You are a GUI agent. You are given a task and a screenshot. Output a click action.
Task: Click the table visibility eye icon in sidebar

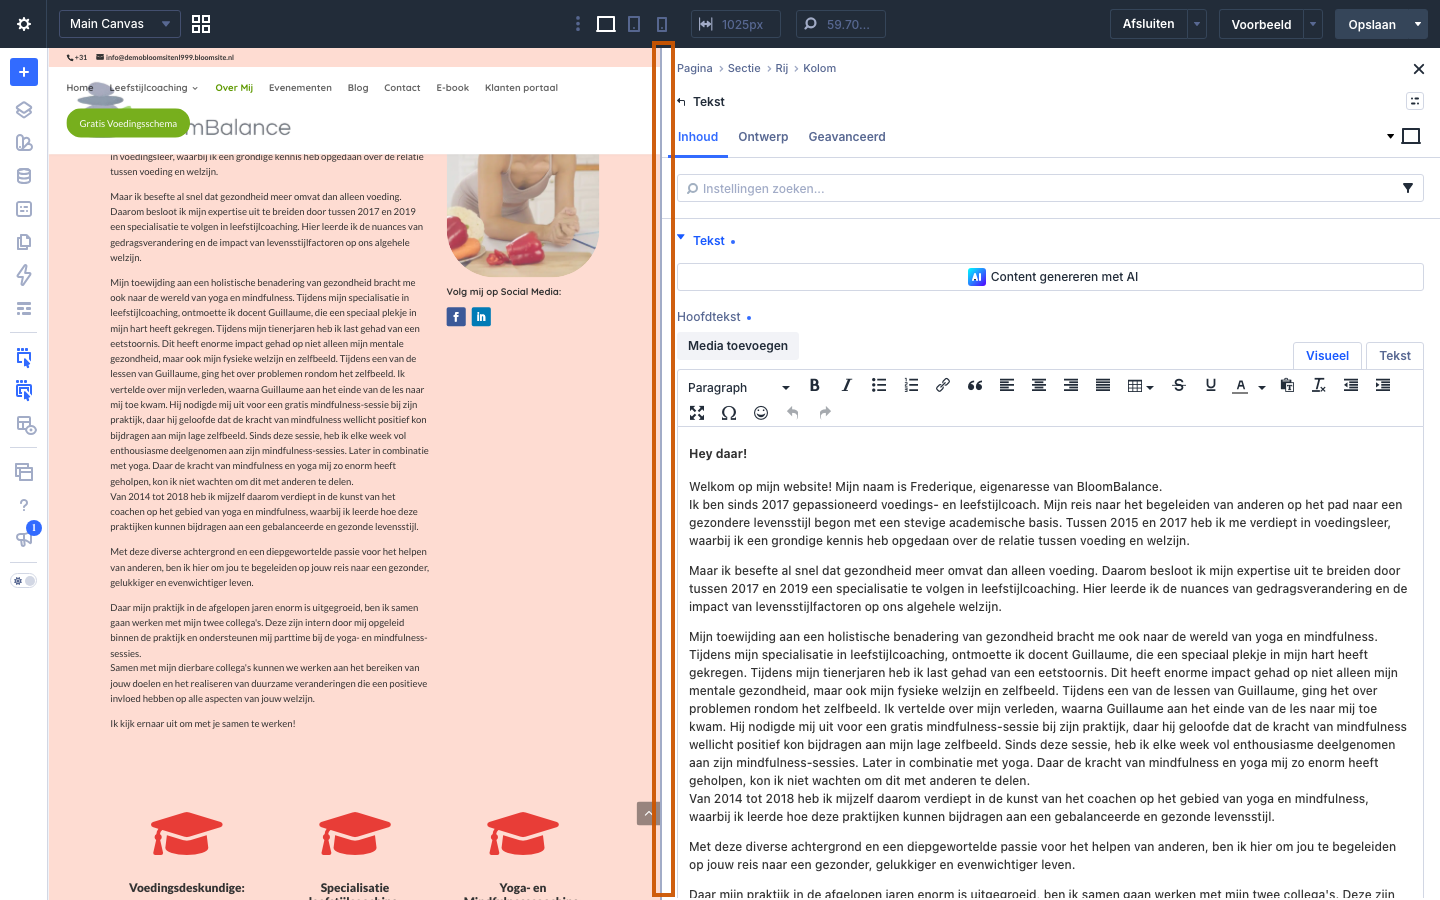coord(26,425)
